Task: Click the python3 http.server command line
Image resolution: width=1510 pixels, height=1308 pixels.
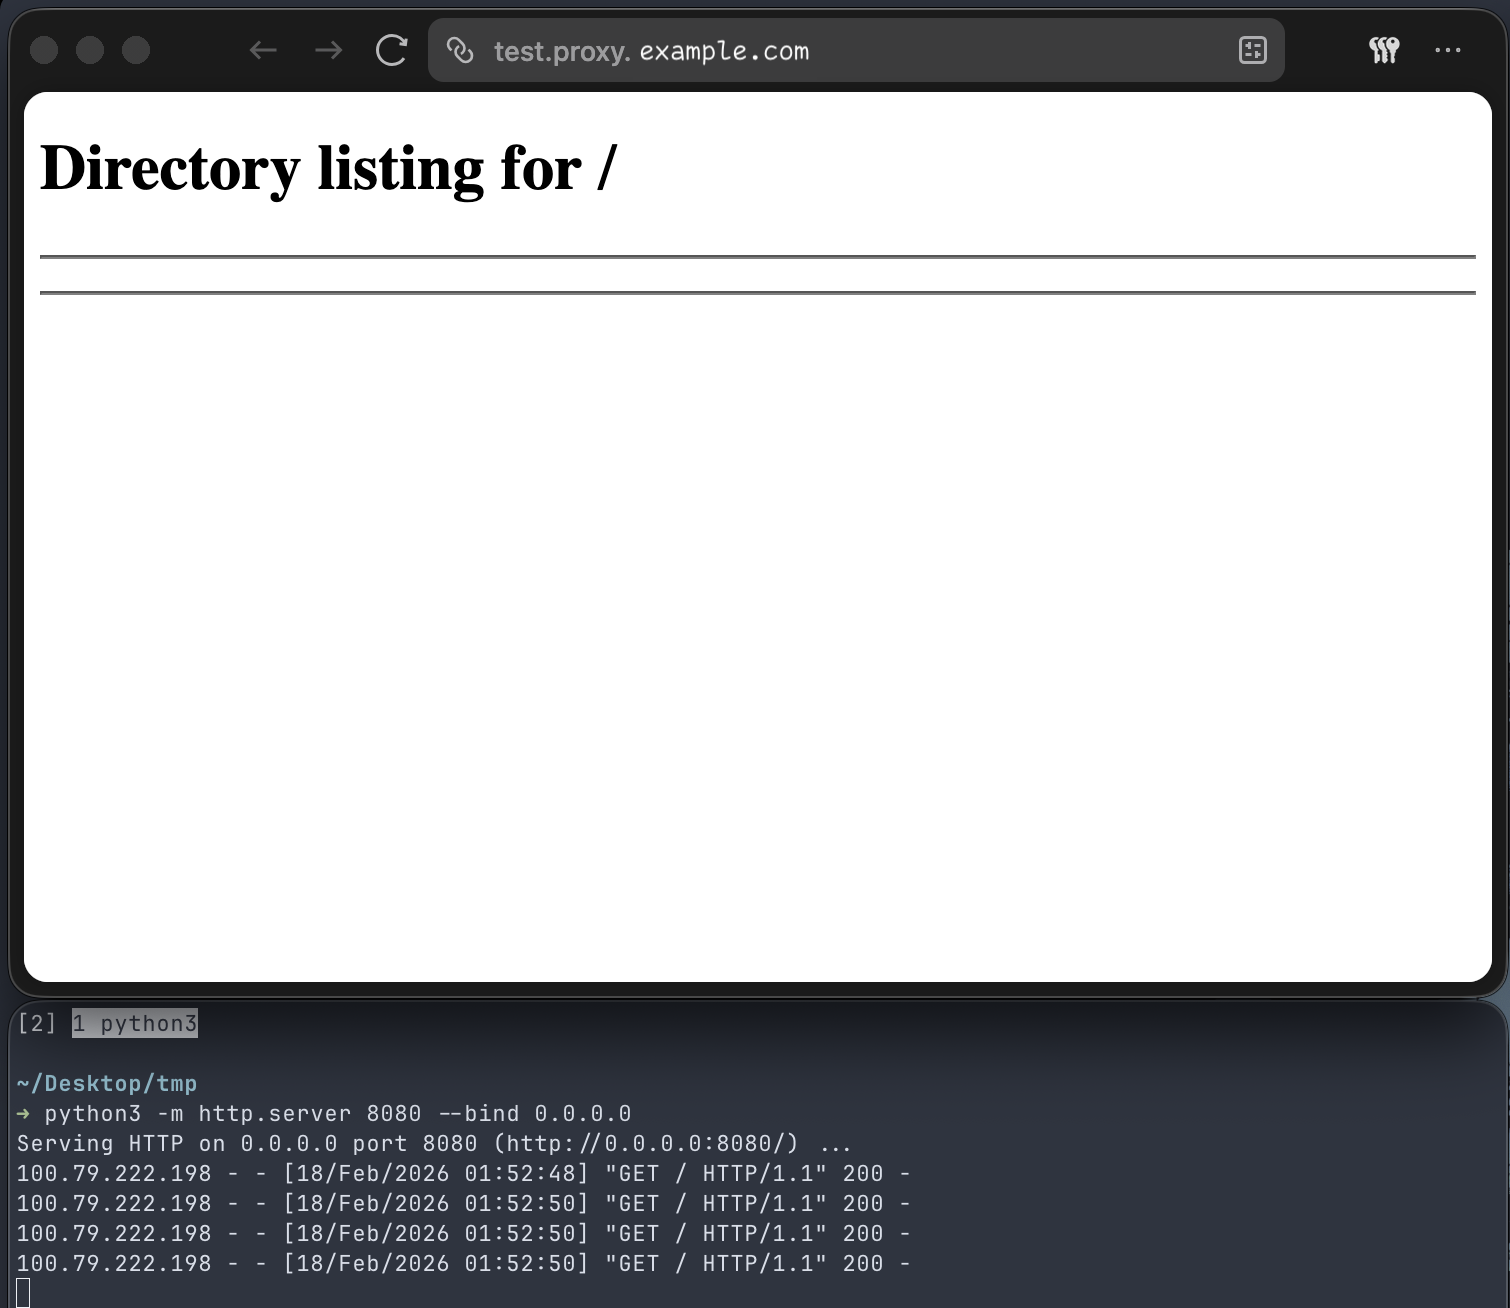Action: tap(337, 1113)
